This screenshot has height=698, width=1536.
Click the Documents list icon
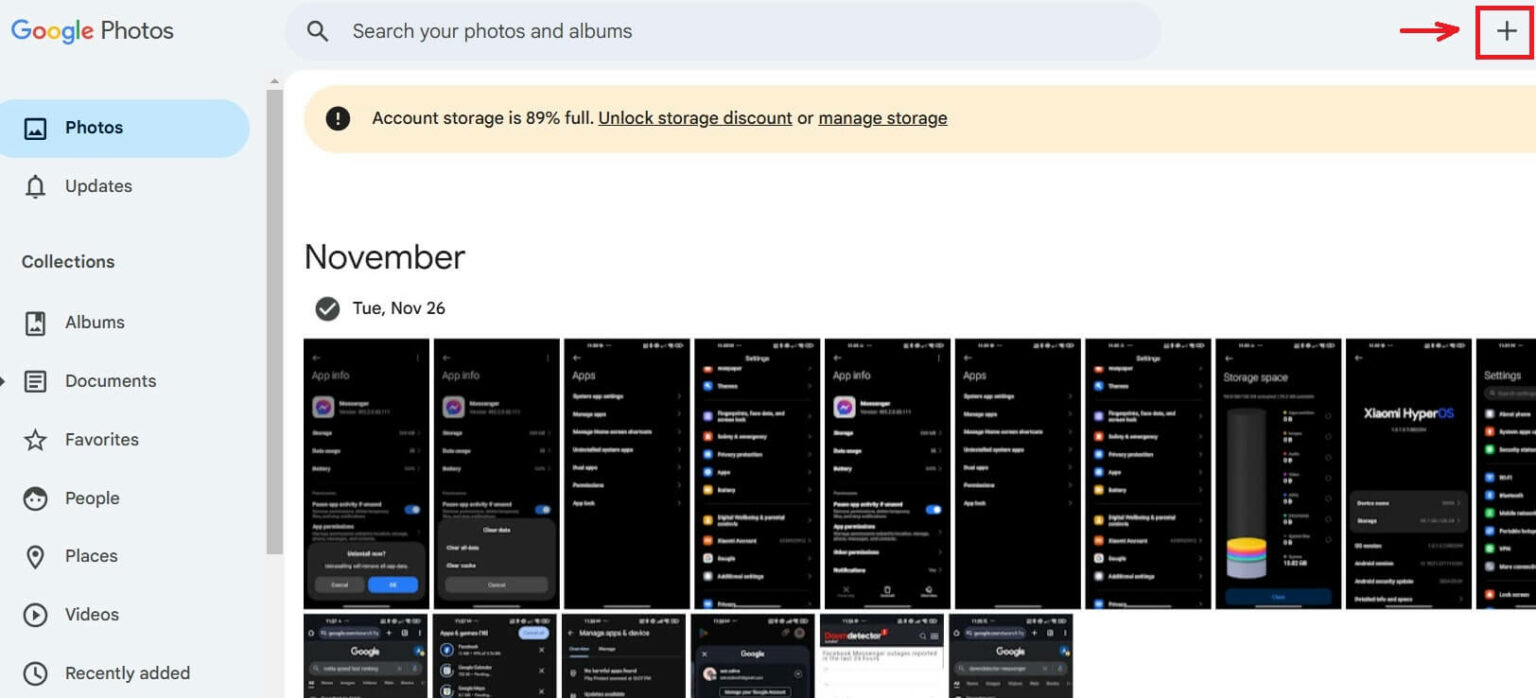pos(35,381)
